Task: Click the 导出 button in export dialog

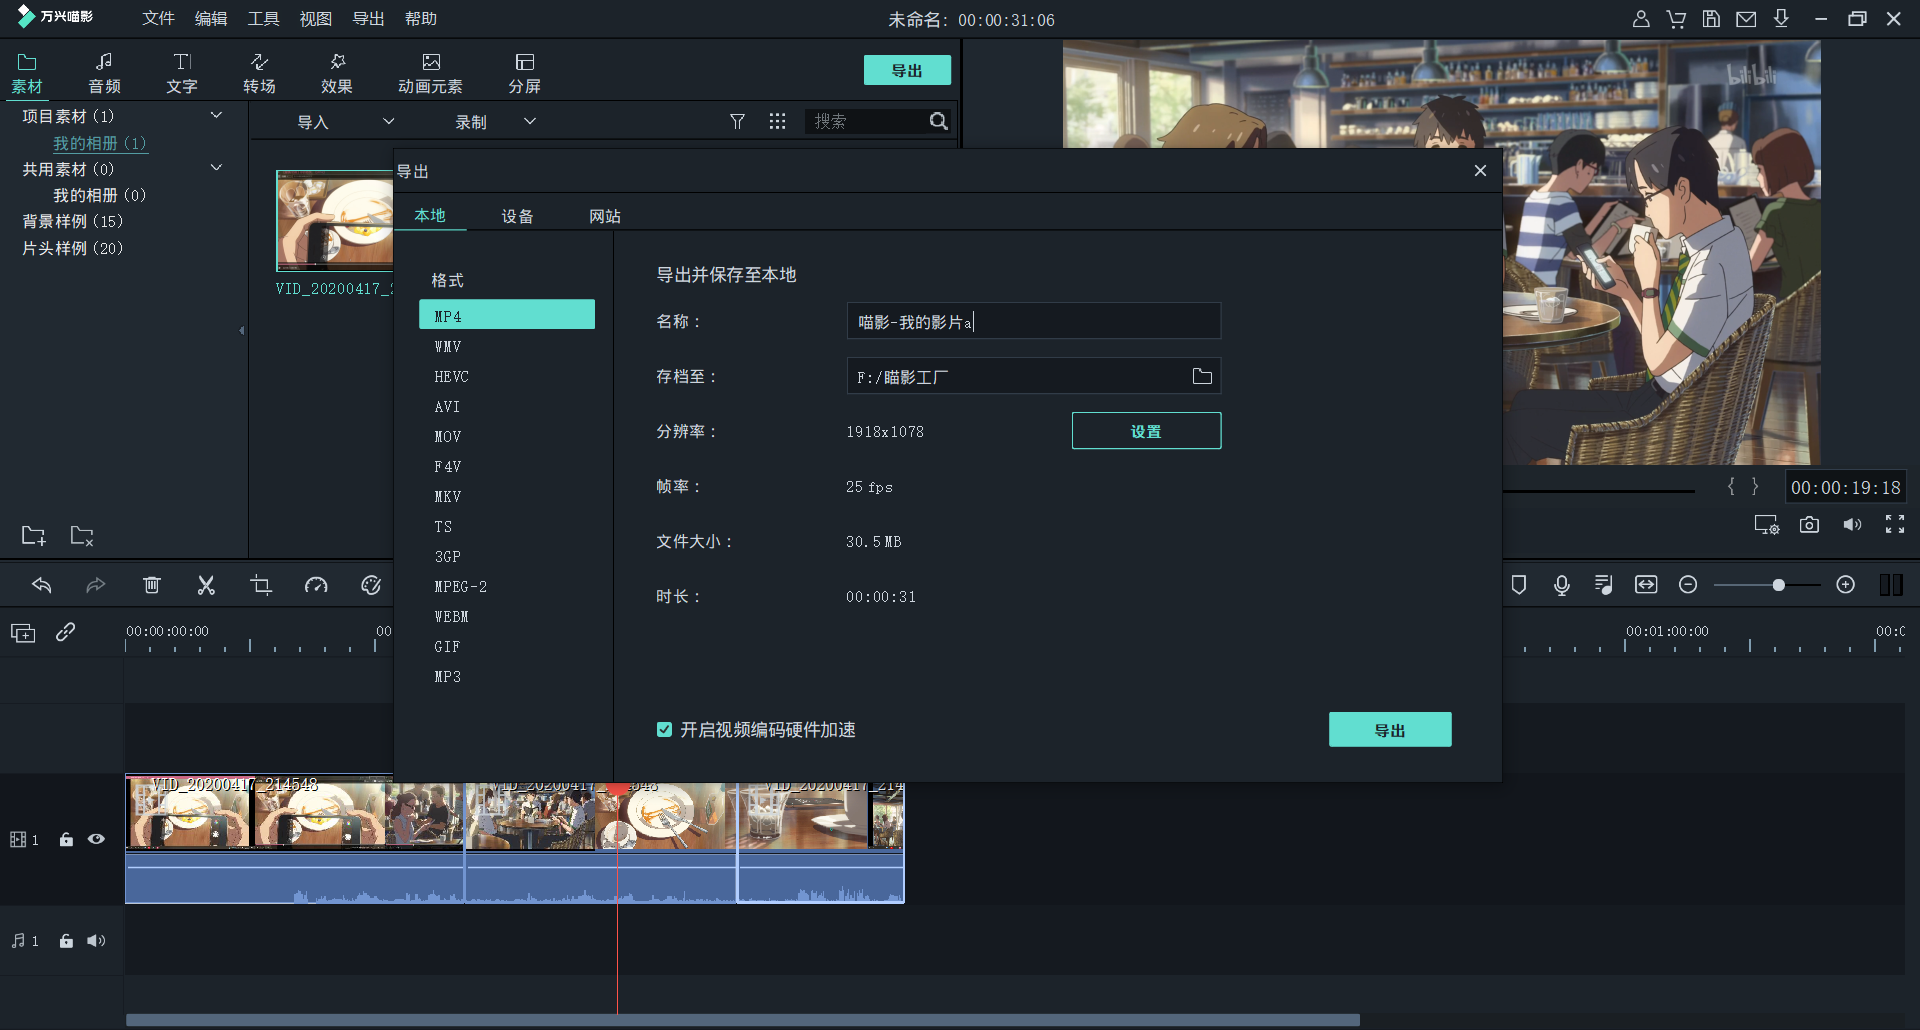Action: pyautogui.click(x=1389, y=730)
